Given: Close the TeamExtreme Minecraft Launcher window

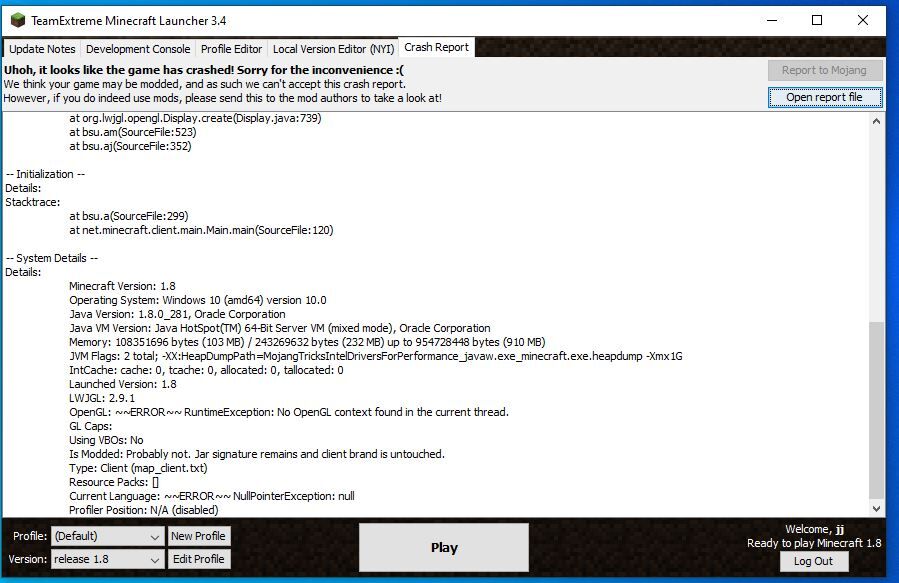Looking at the screenshot, I should tap(863, 21).
